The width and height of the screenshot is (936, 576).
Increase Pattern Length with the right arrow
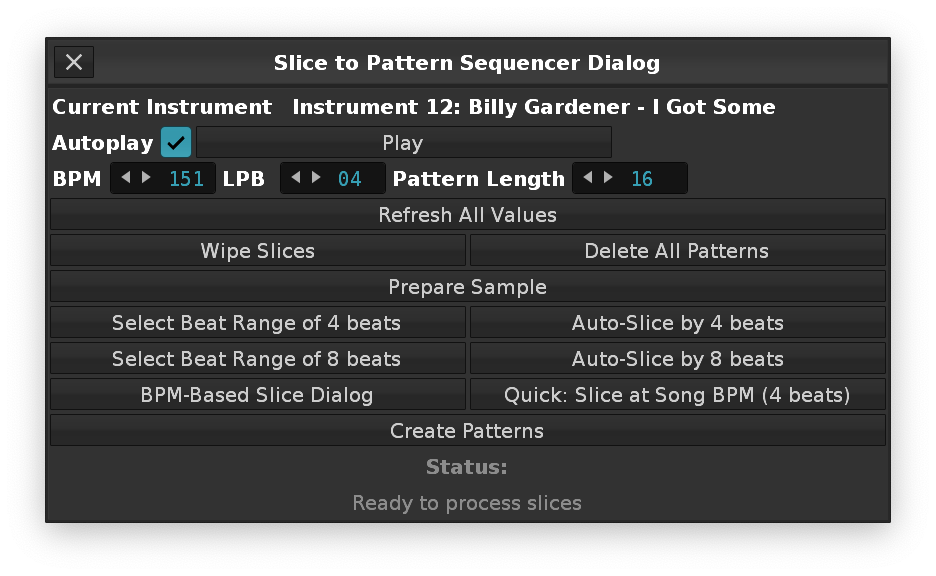pyautogui.click(x=609, y=178)
